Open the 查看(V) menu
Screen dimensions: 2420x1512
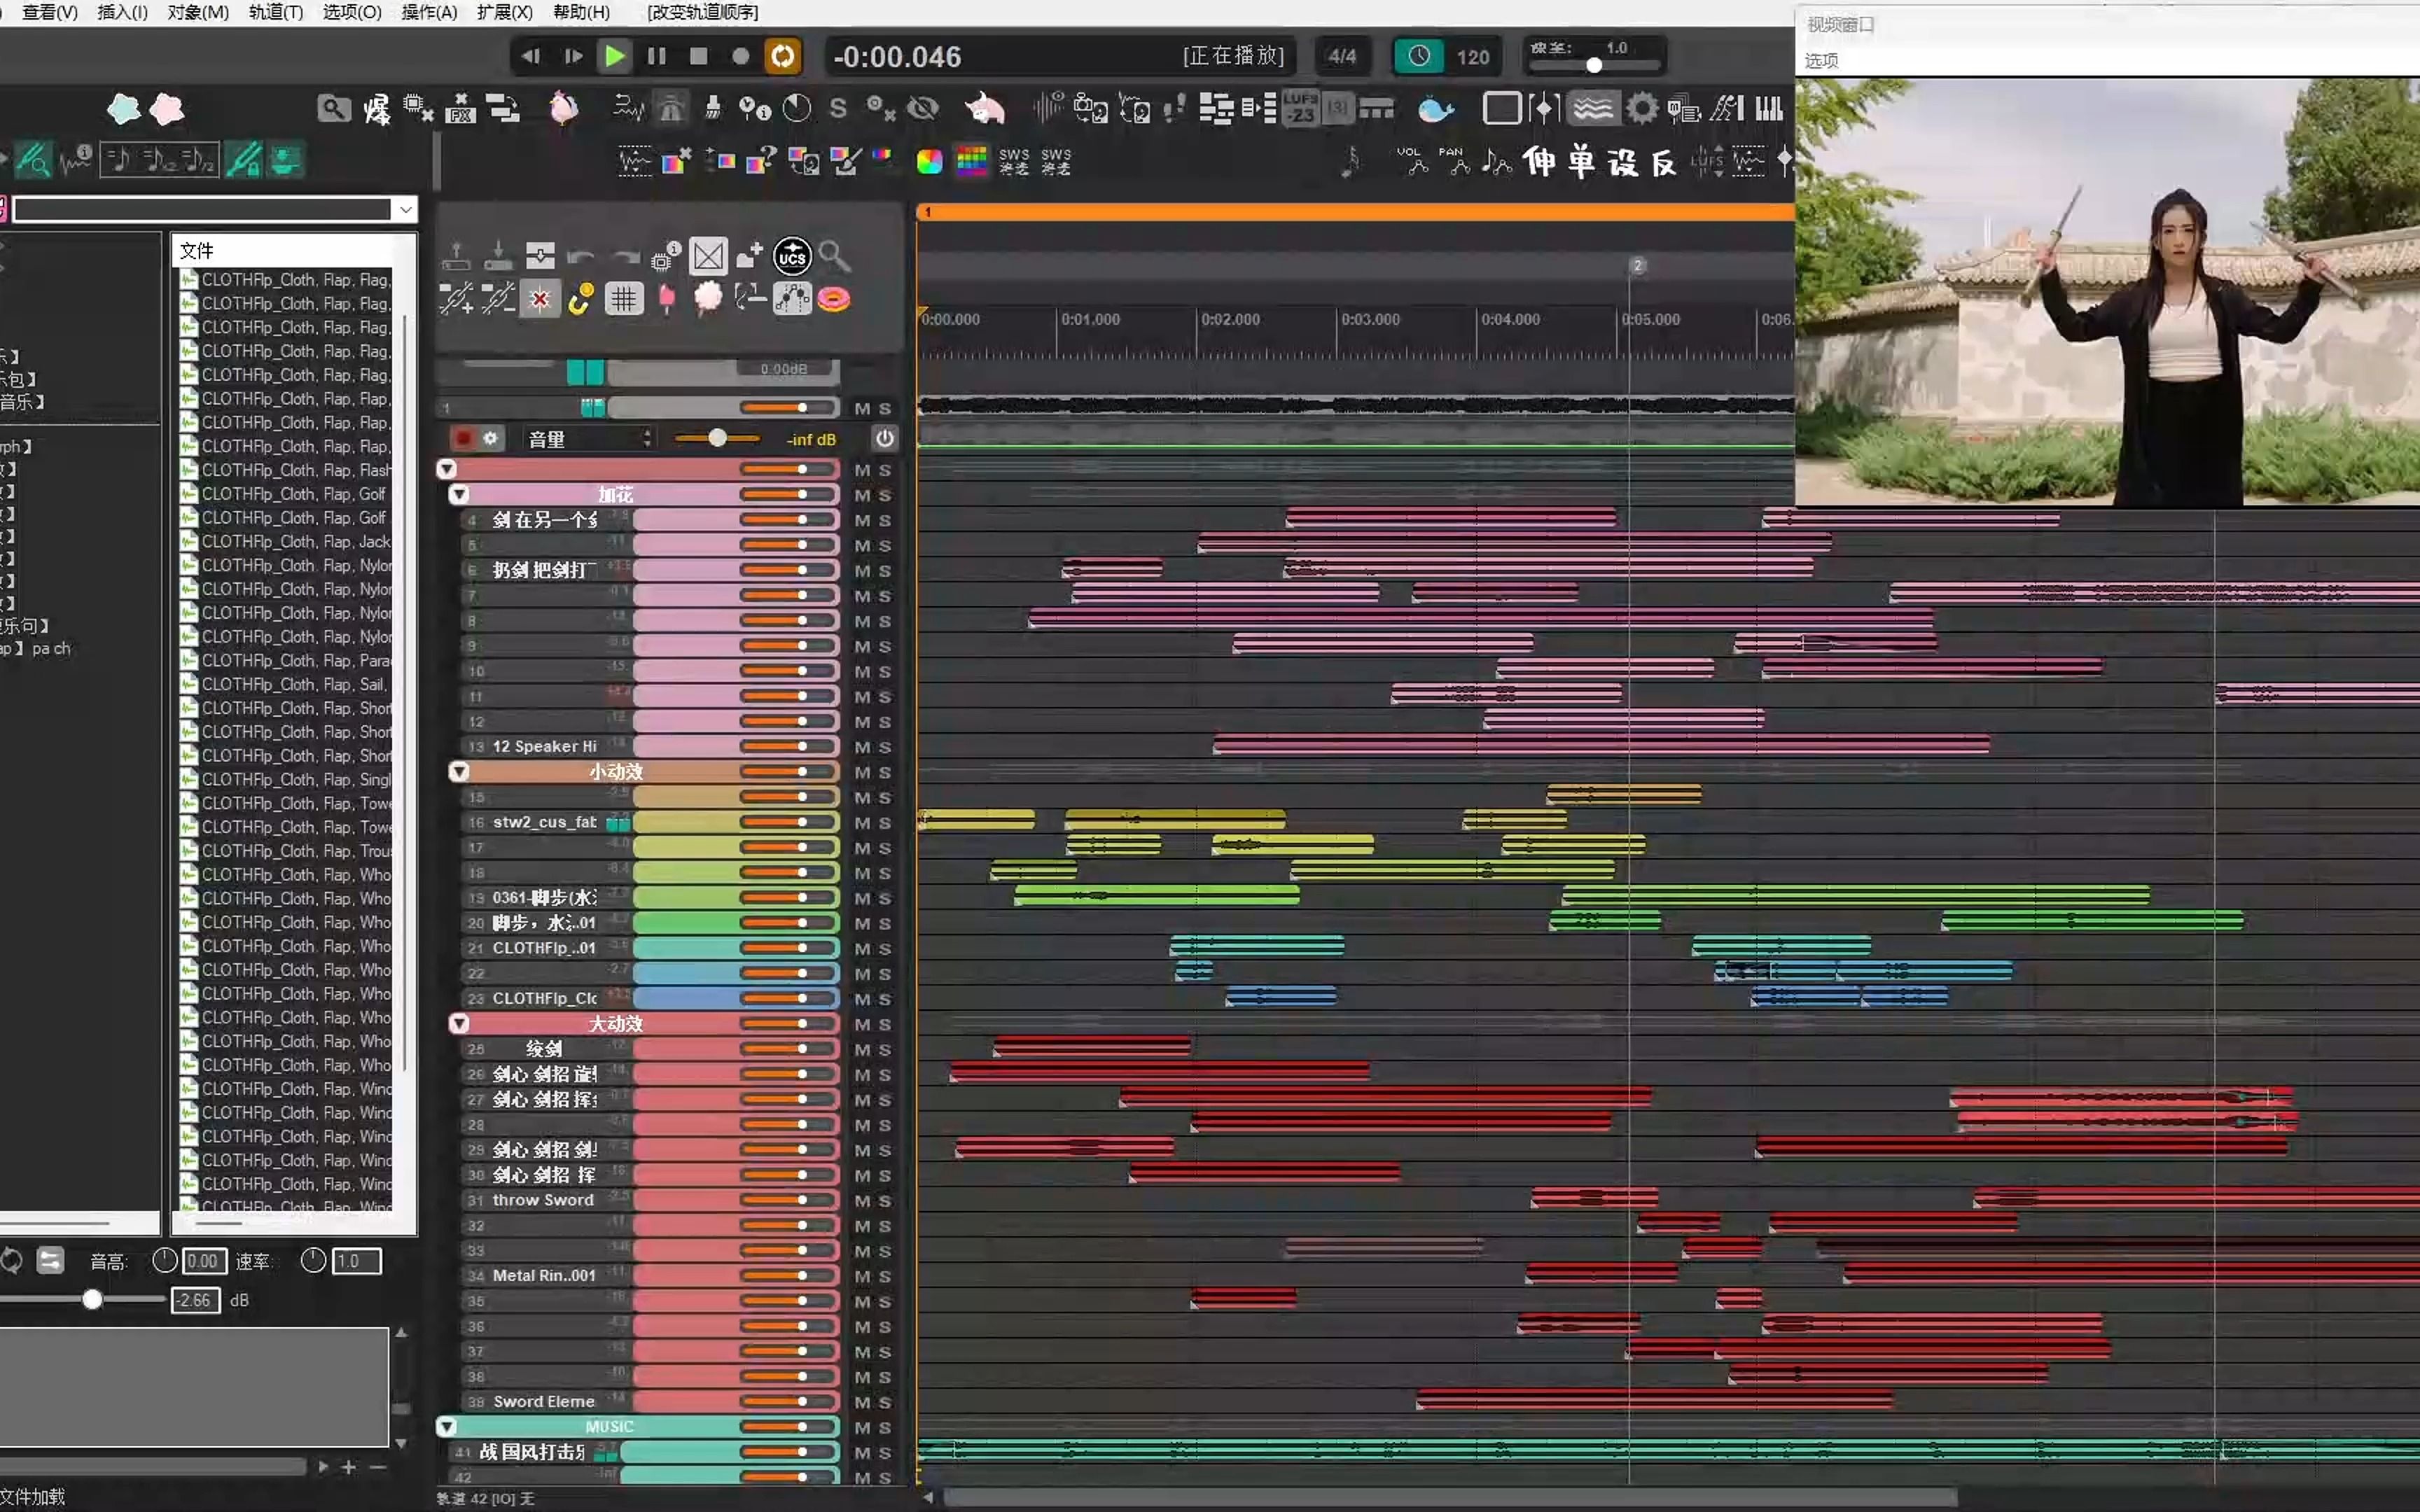click(x=50, y=12)
